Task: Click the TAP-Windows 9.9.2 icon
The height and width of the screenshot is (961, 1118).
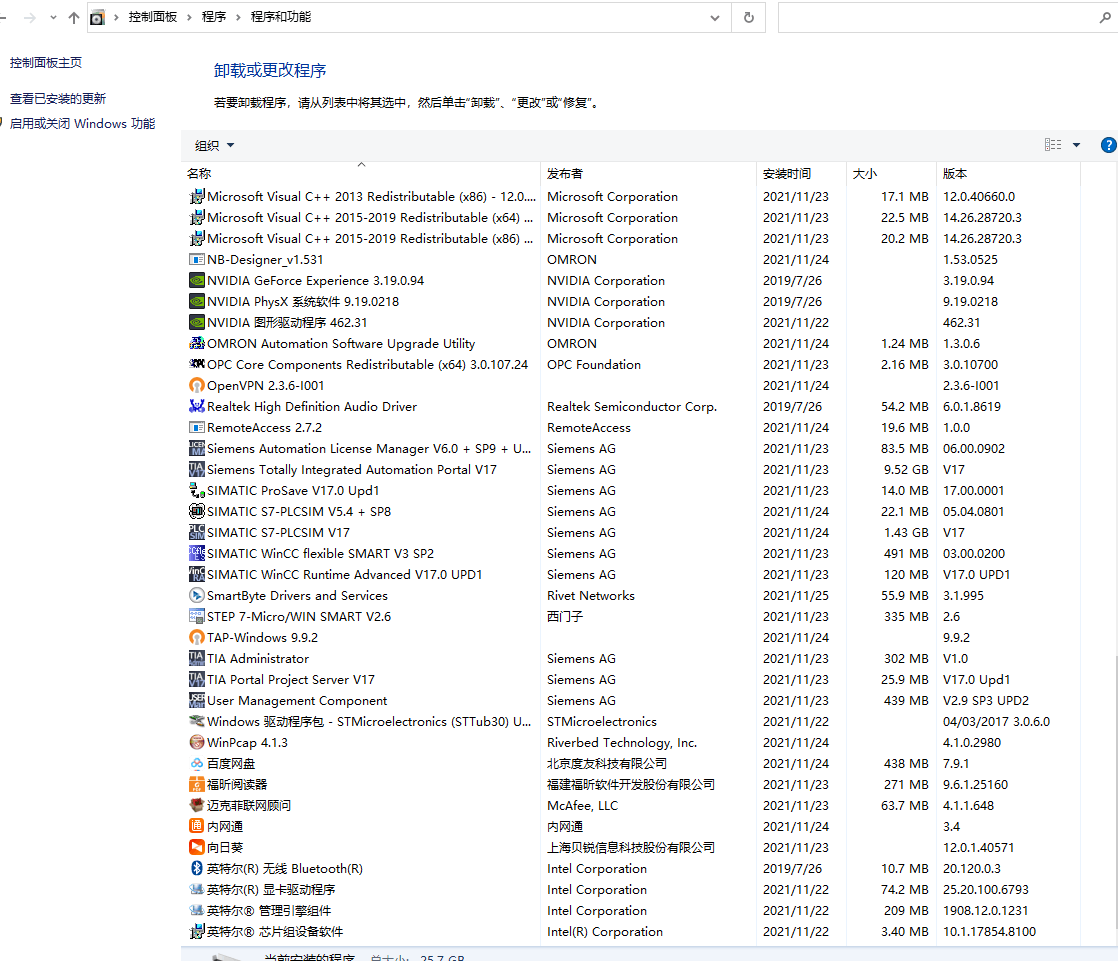Action: tap(197, 638)
